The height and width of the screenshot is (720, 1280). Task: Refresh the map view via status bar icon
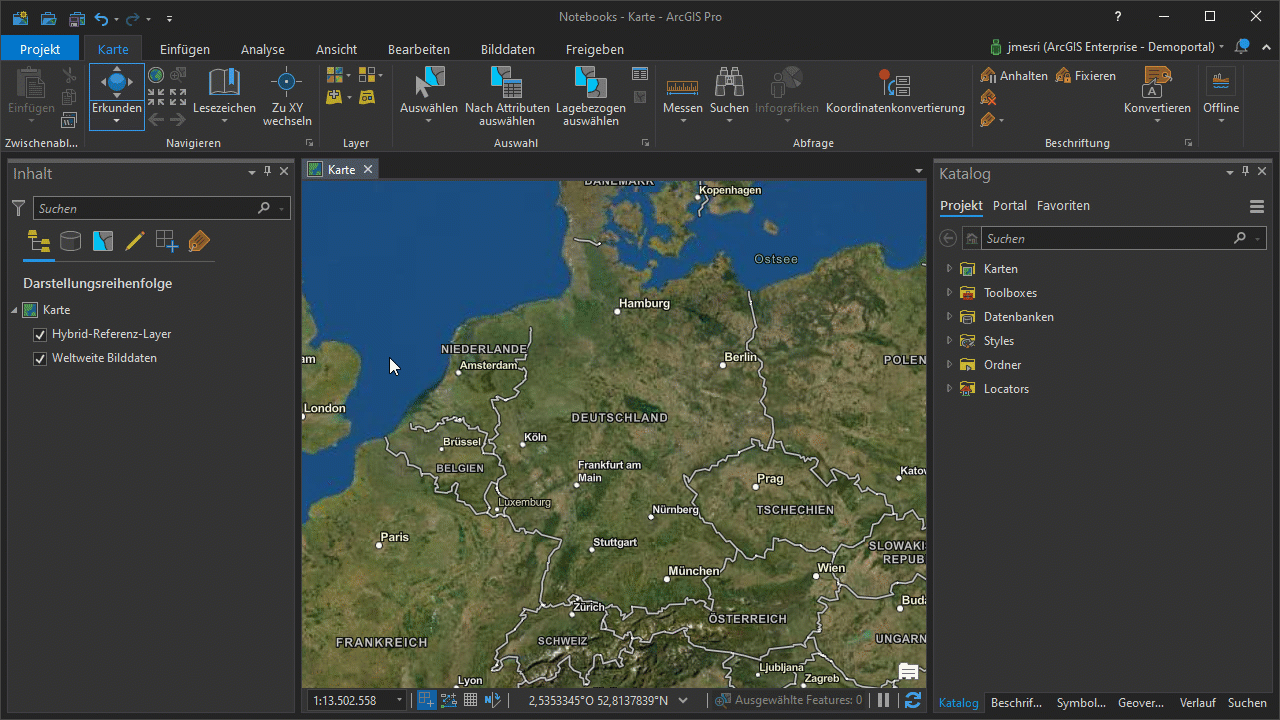pyautogui.click(x=911, y=700)
